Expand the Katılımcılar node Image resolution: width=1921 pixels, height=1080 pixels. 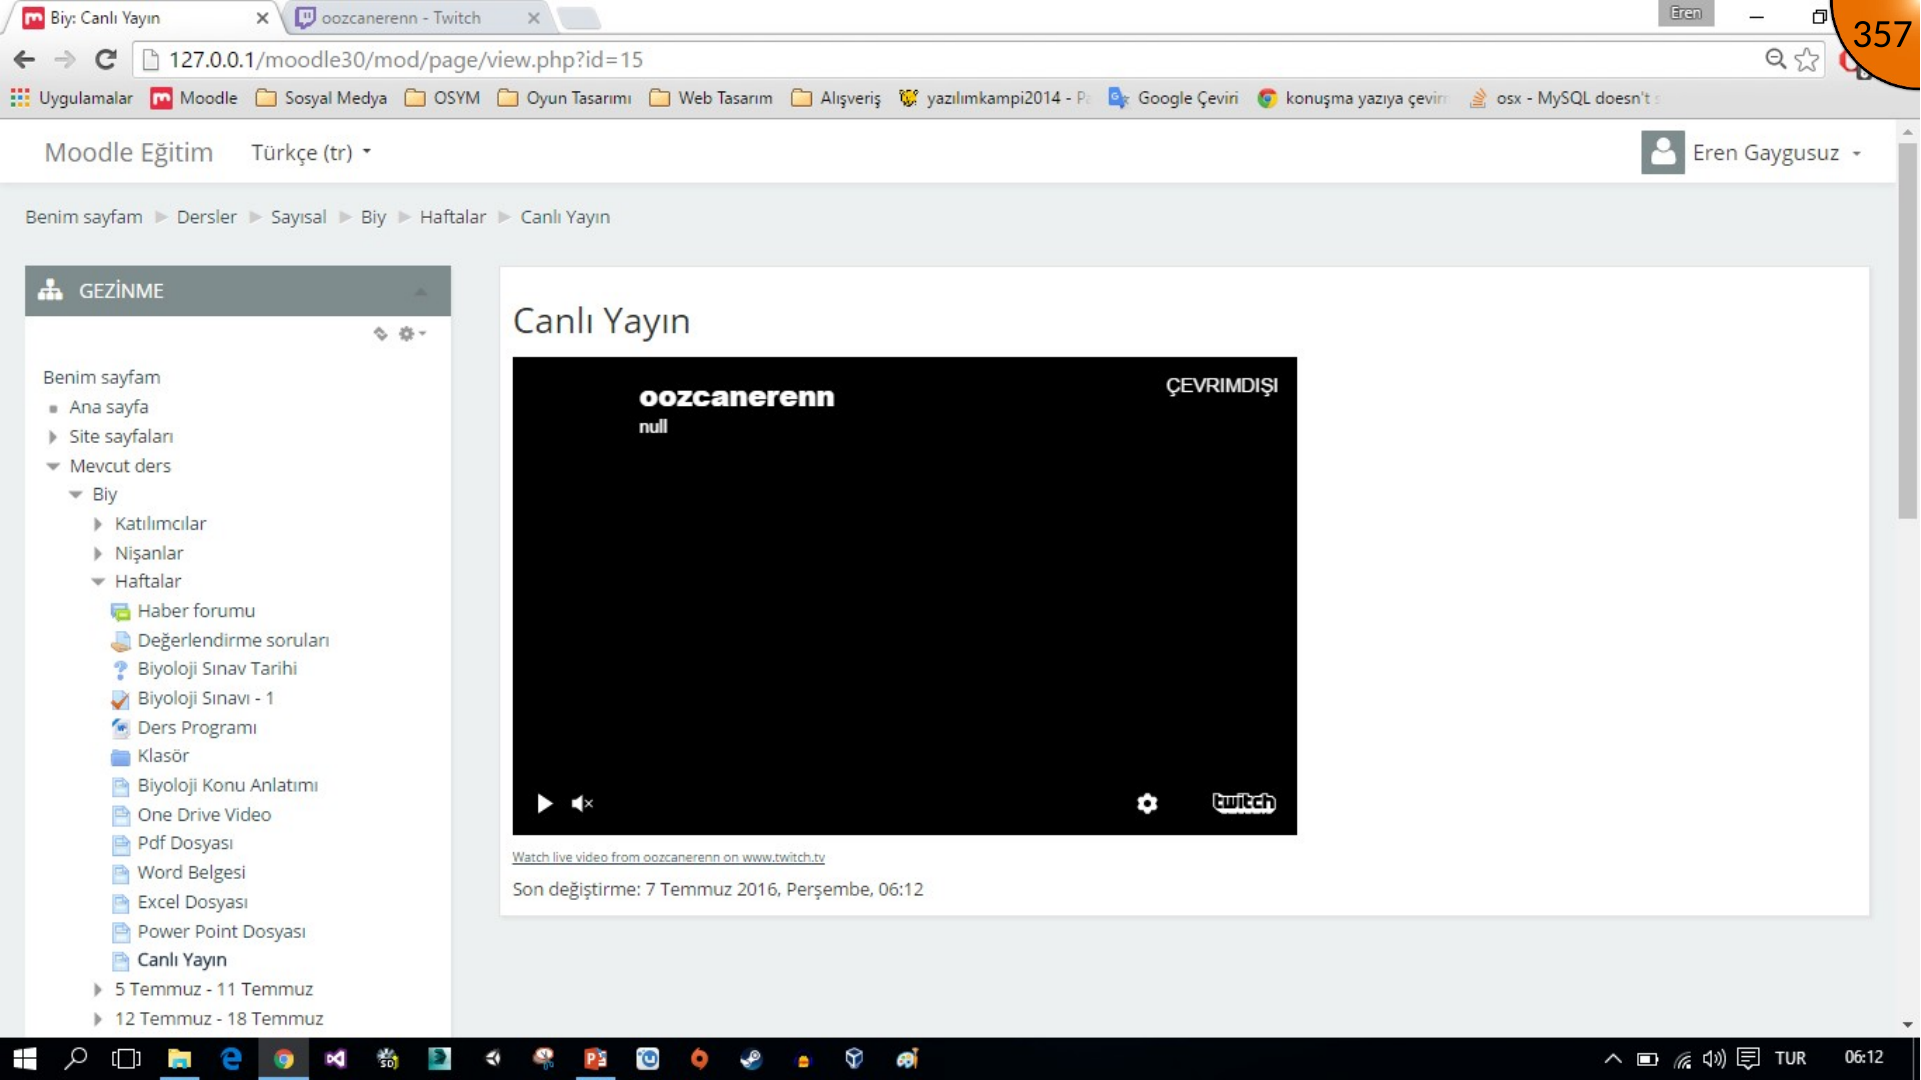[x=98, y=524]
